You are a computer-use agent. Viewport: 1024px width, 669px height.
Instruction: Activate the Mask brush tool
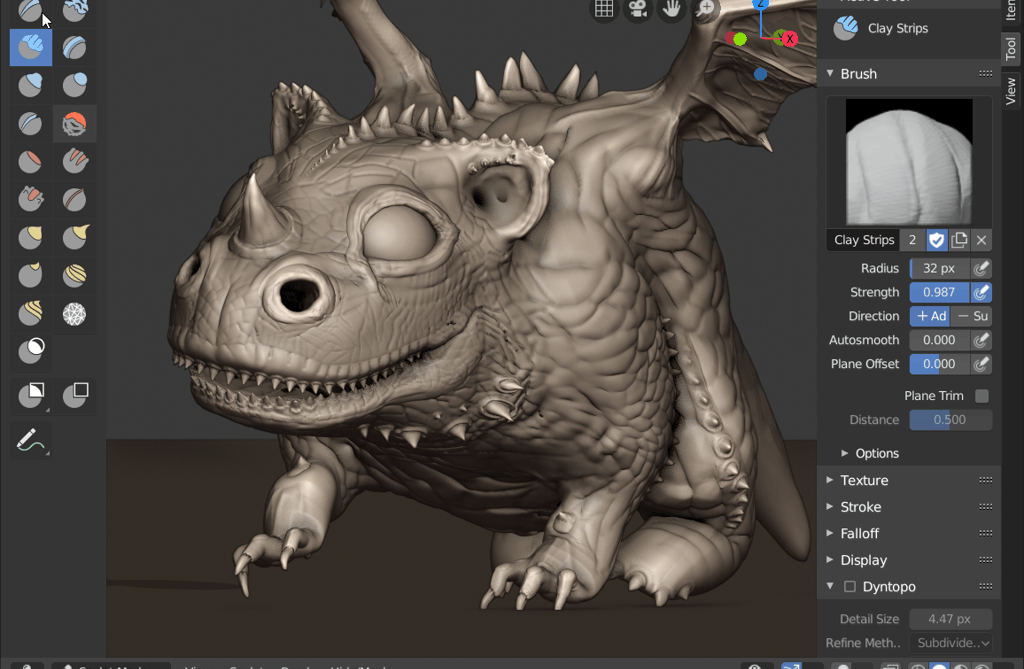click(x=31, y=351)
